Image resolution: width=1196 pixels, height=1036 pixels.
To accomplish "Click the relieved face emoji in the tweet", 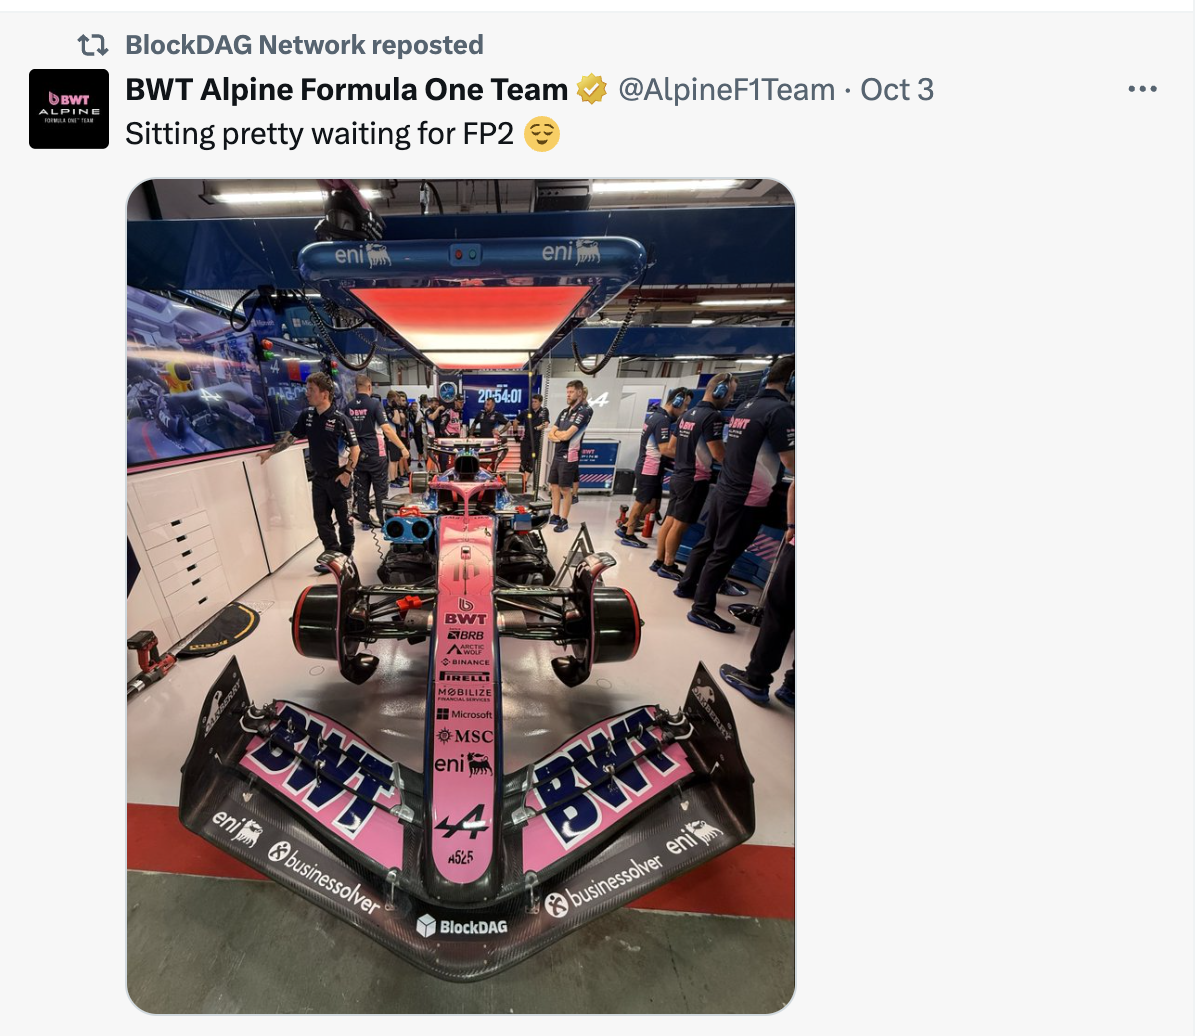I will 542,134.
